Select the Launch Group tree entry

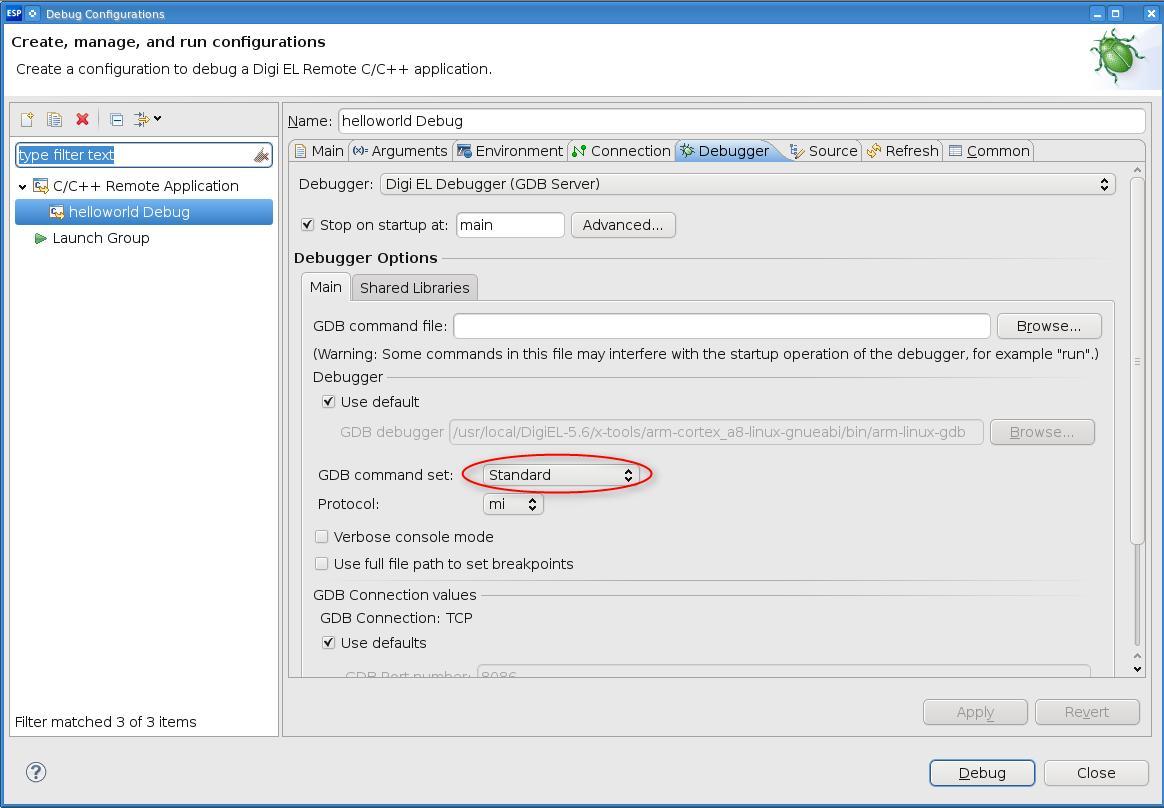pos(100,238)
